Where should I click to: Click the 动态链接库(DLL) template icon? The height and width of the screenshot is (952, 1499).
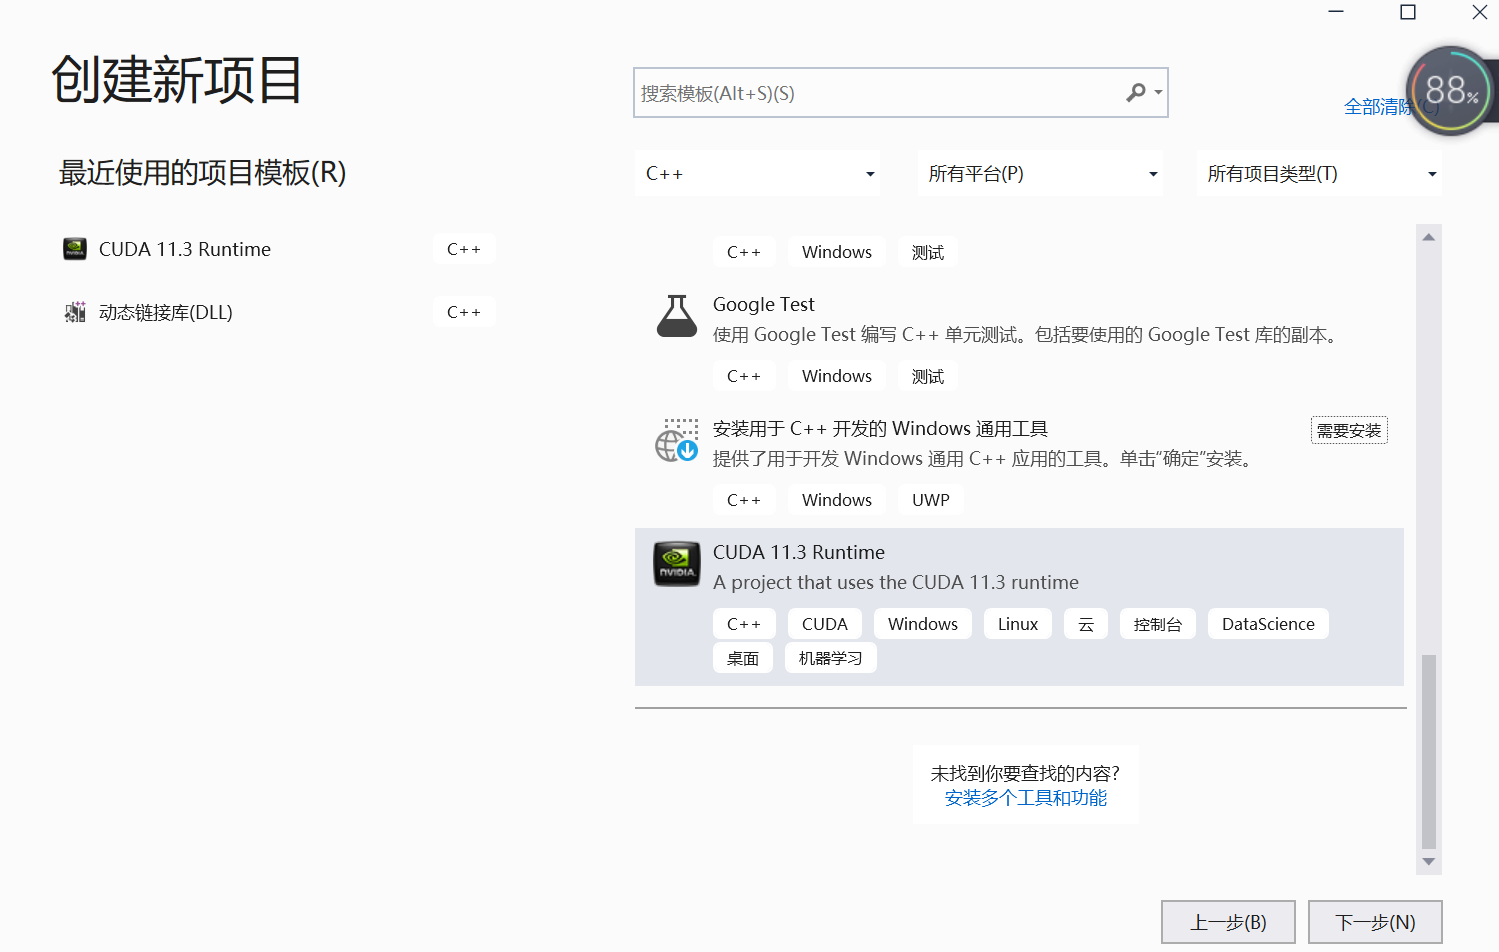[x=74, y=311]
